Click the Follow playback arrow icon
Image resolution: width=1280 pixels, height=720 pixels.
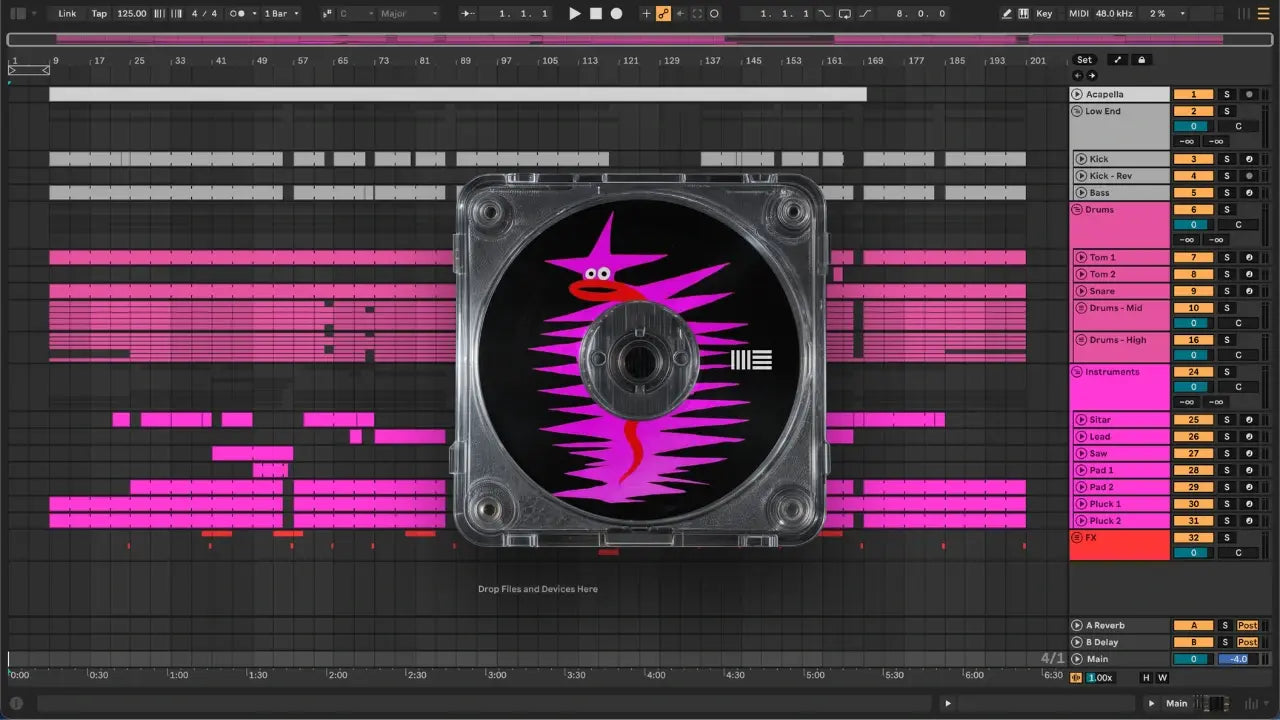pos(468,14)
